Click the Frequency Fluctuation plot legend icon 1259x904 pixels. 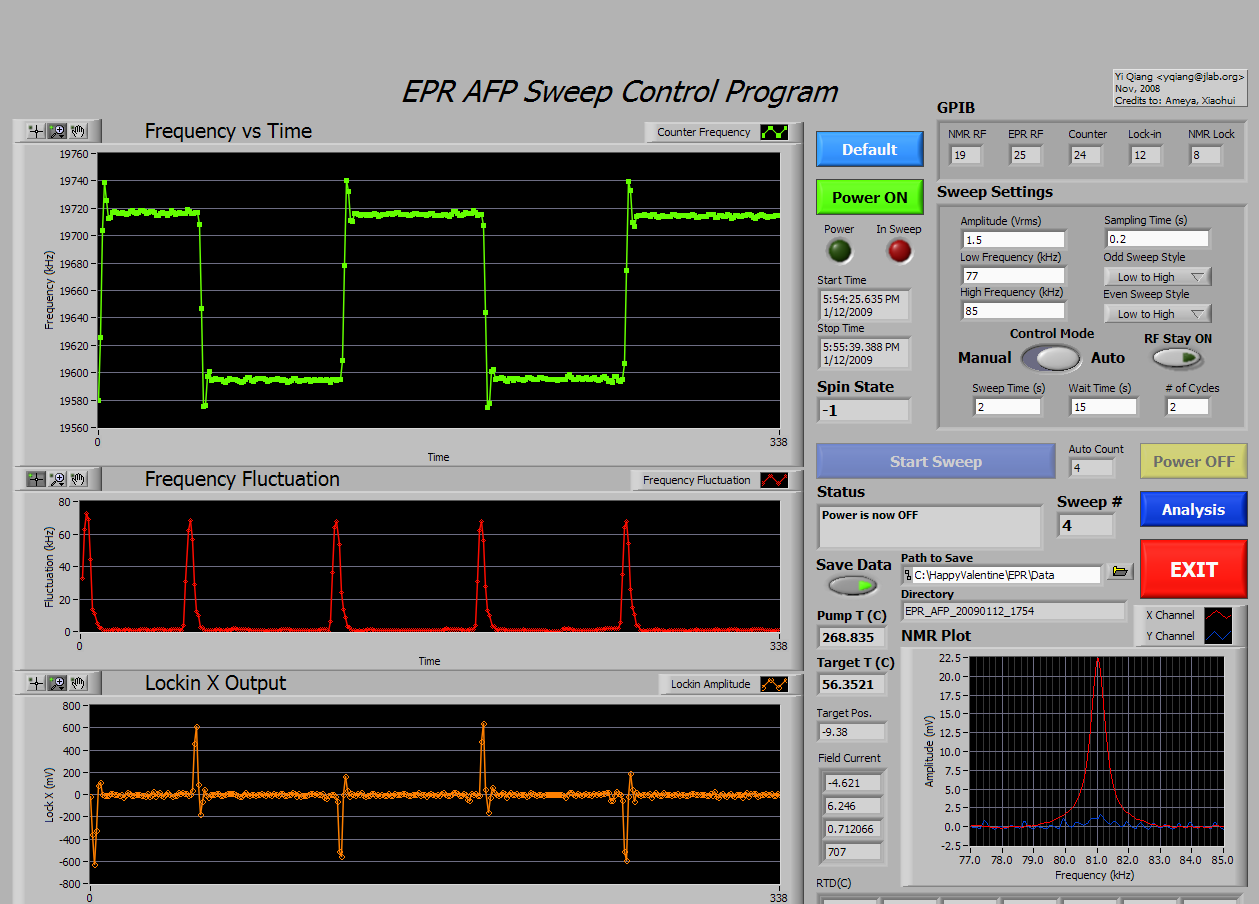click(x=774, y=480)
